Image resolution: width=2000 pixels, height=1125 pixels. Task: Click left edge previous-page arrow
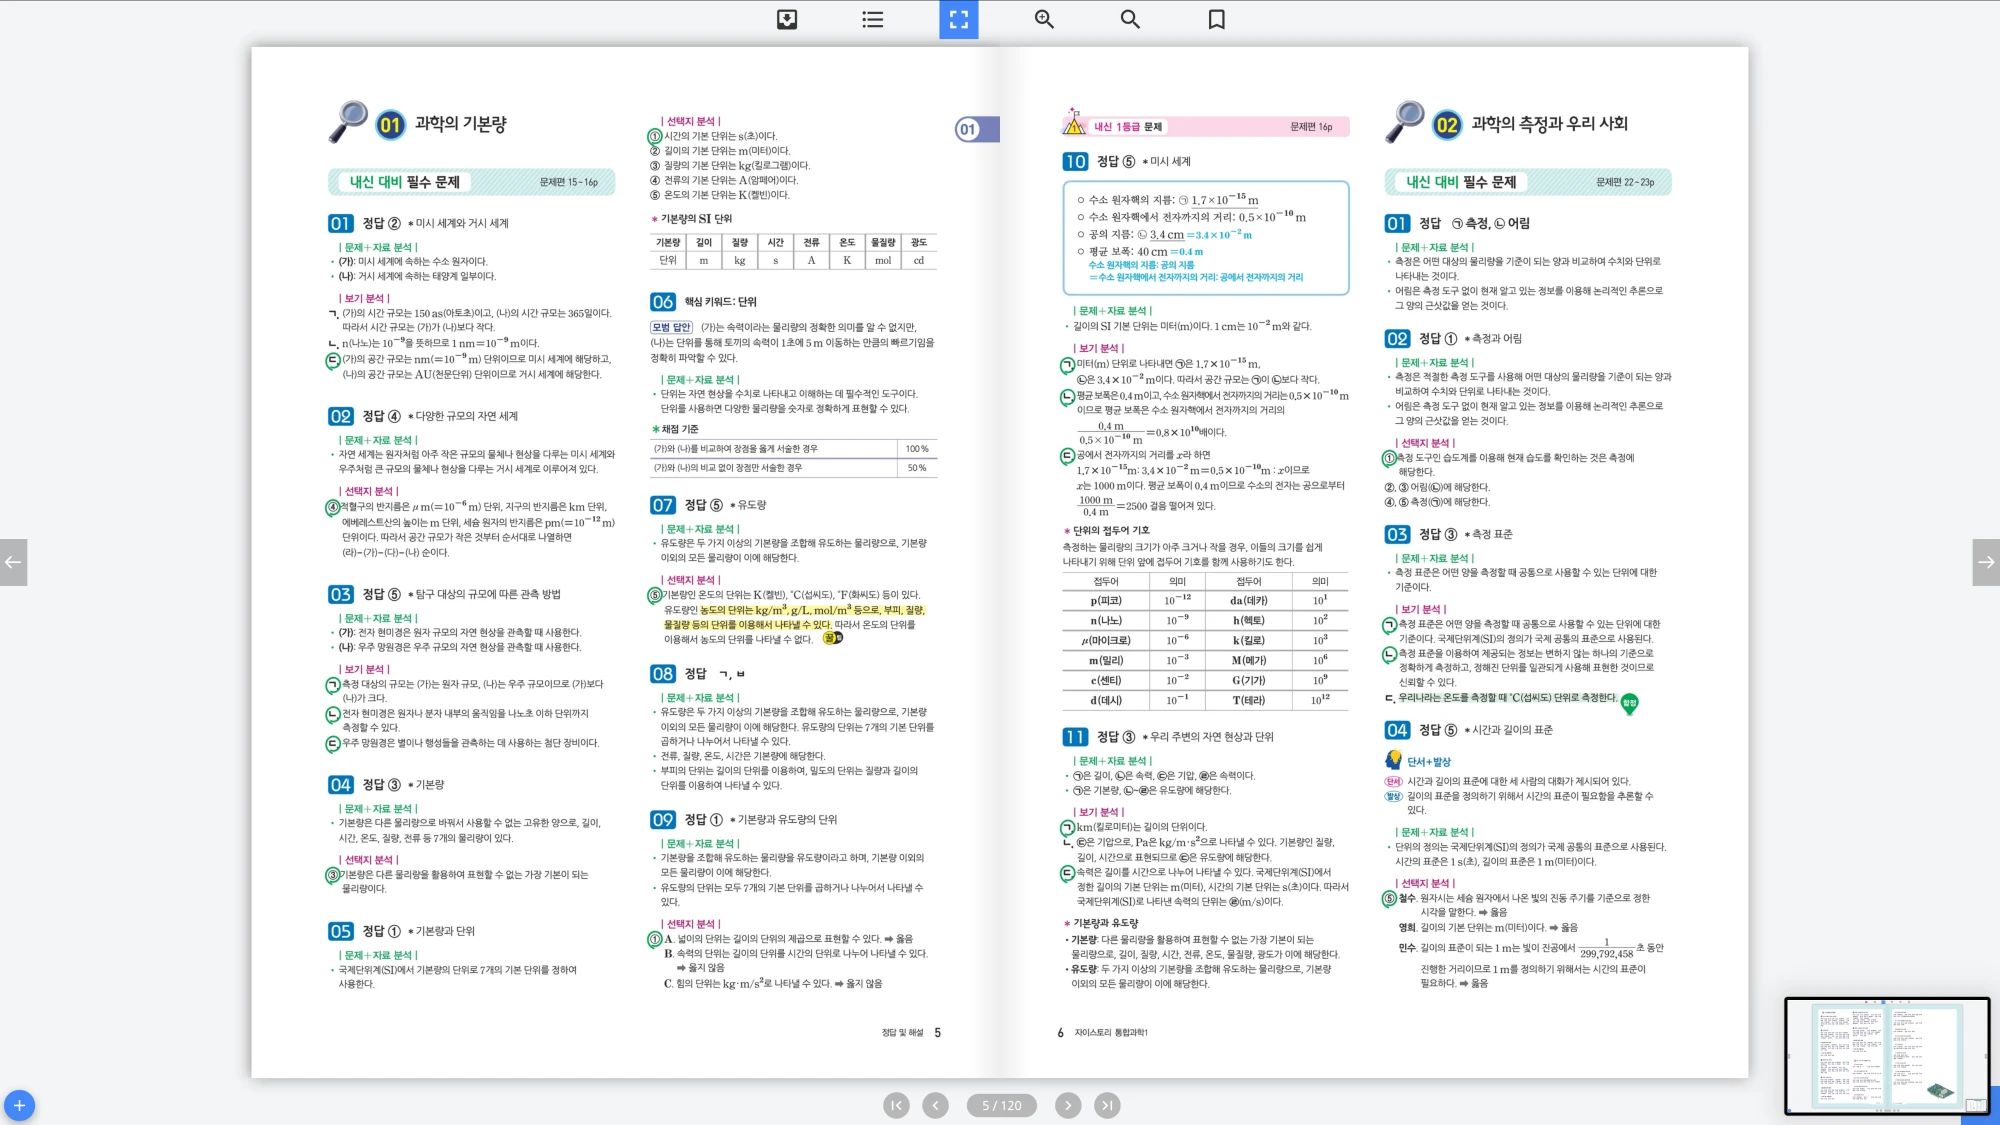pyautogui.click(x=13, y=562)
